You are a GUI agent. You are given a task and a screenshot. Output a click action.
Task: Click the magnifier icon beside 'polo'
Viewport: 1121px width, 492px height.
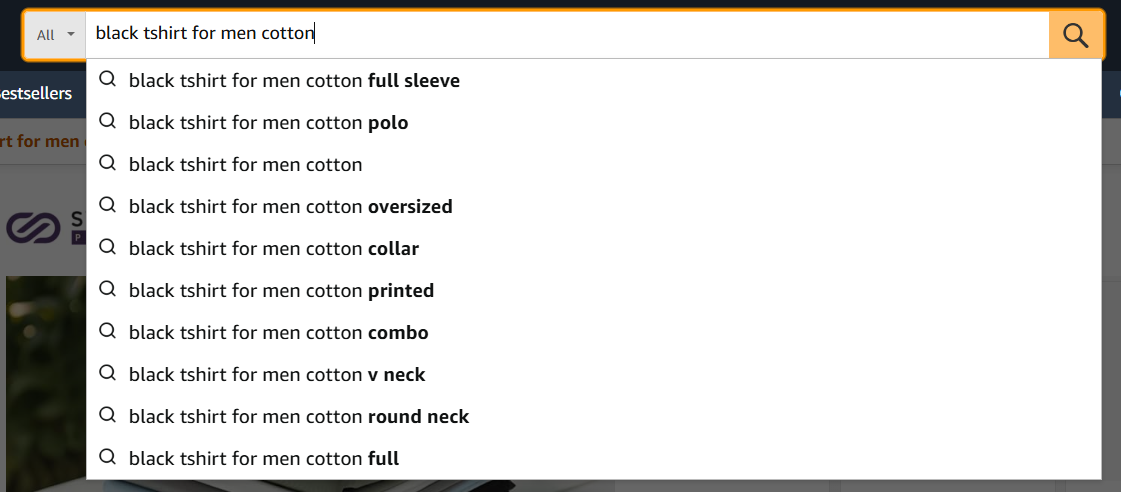click(107, 122)
